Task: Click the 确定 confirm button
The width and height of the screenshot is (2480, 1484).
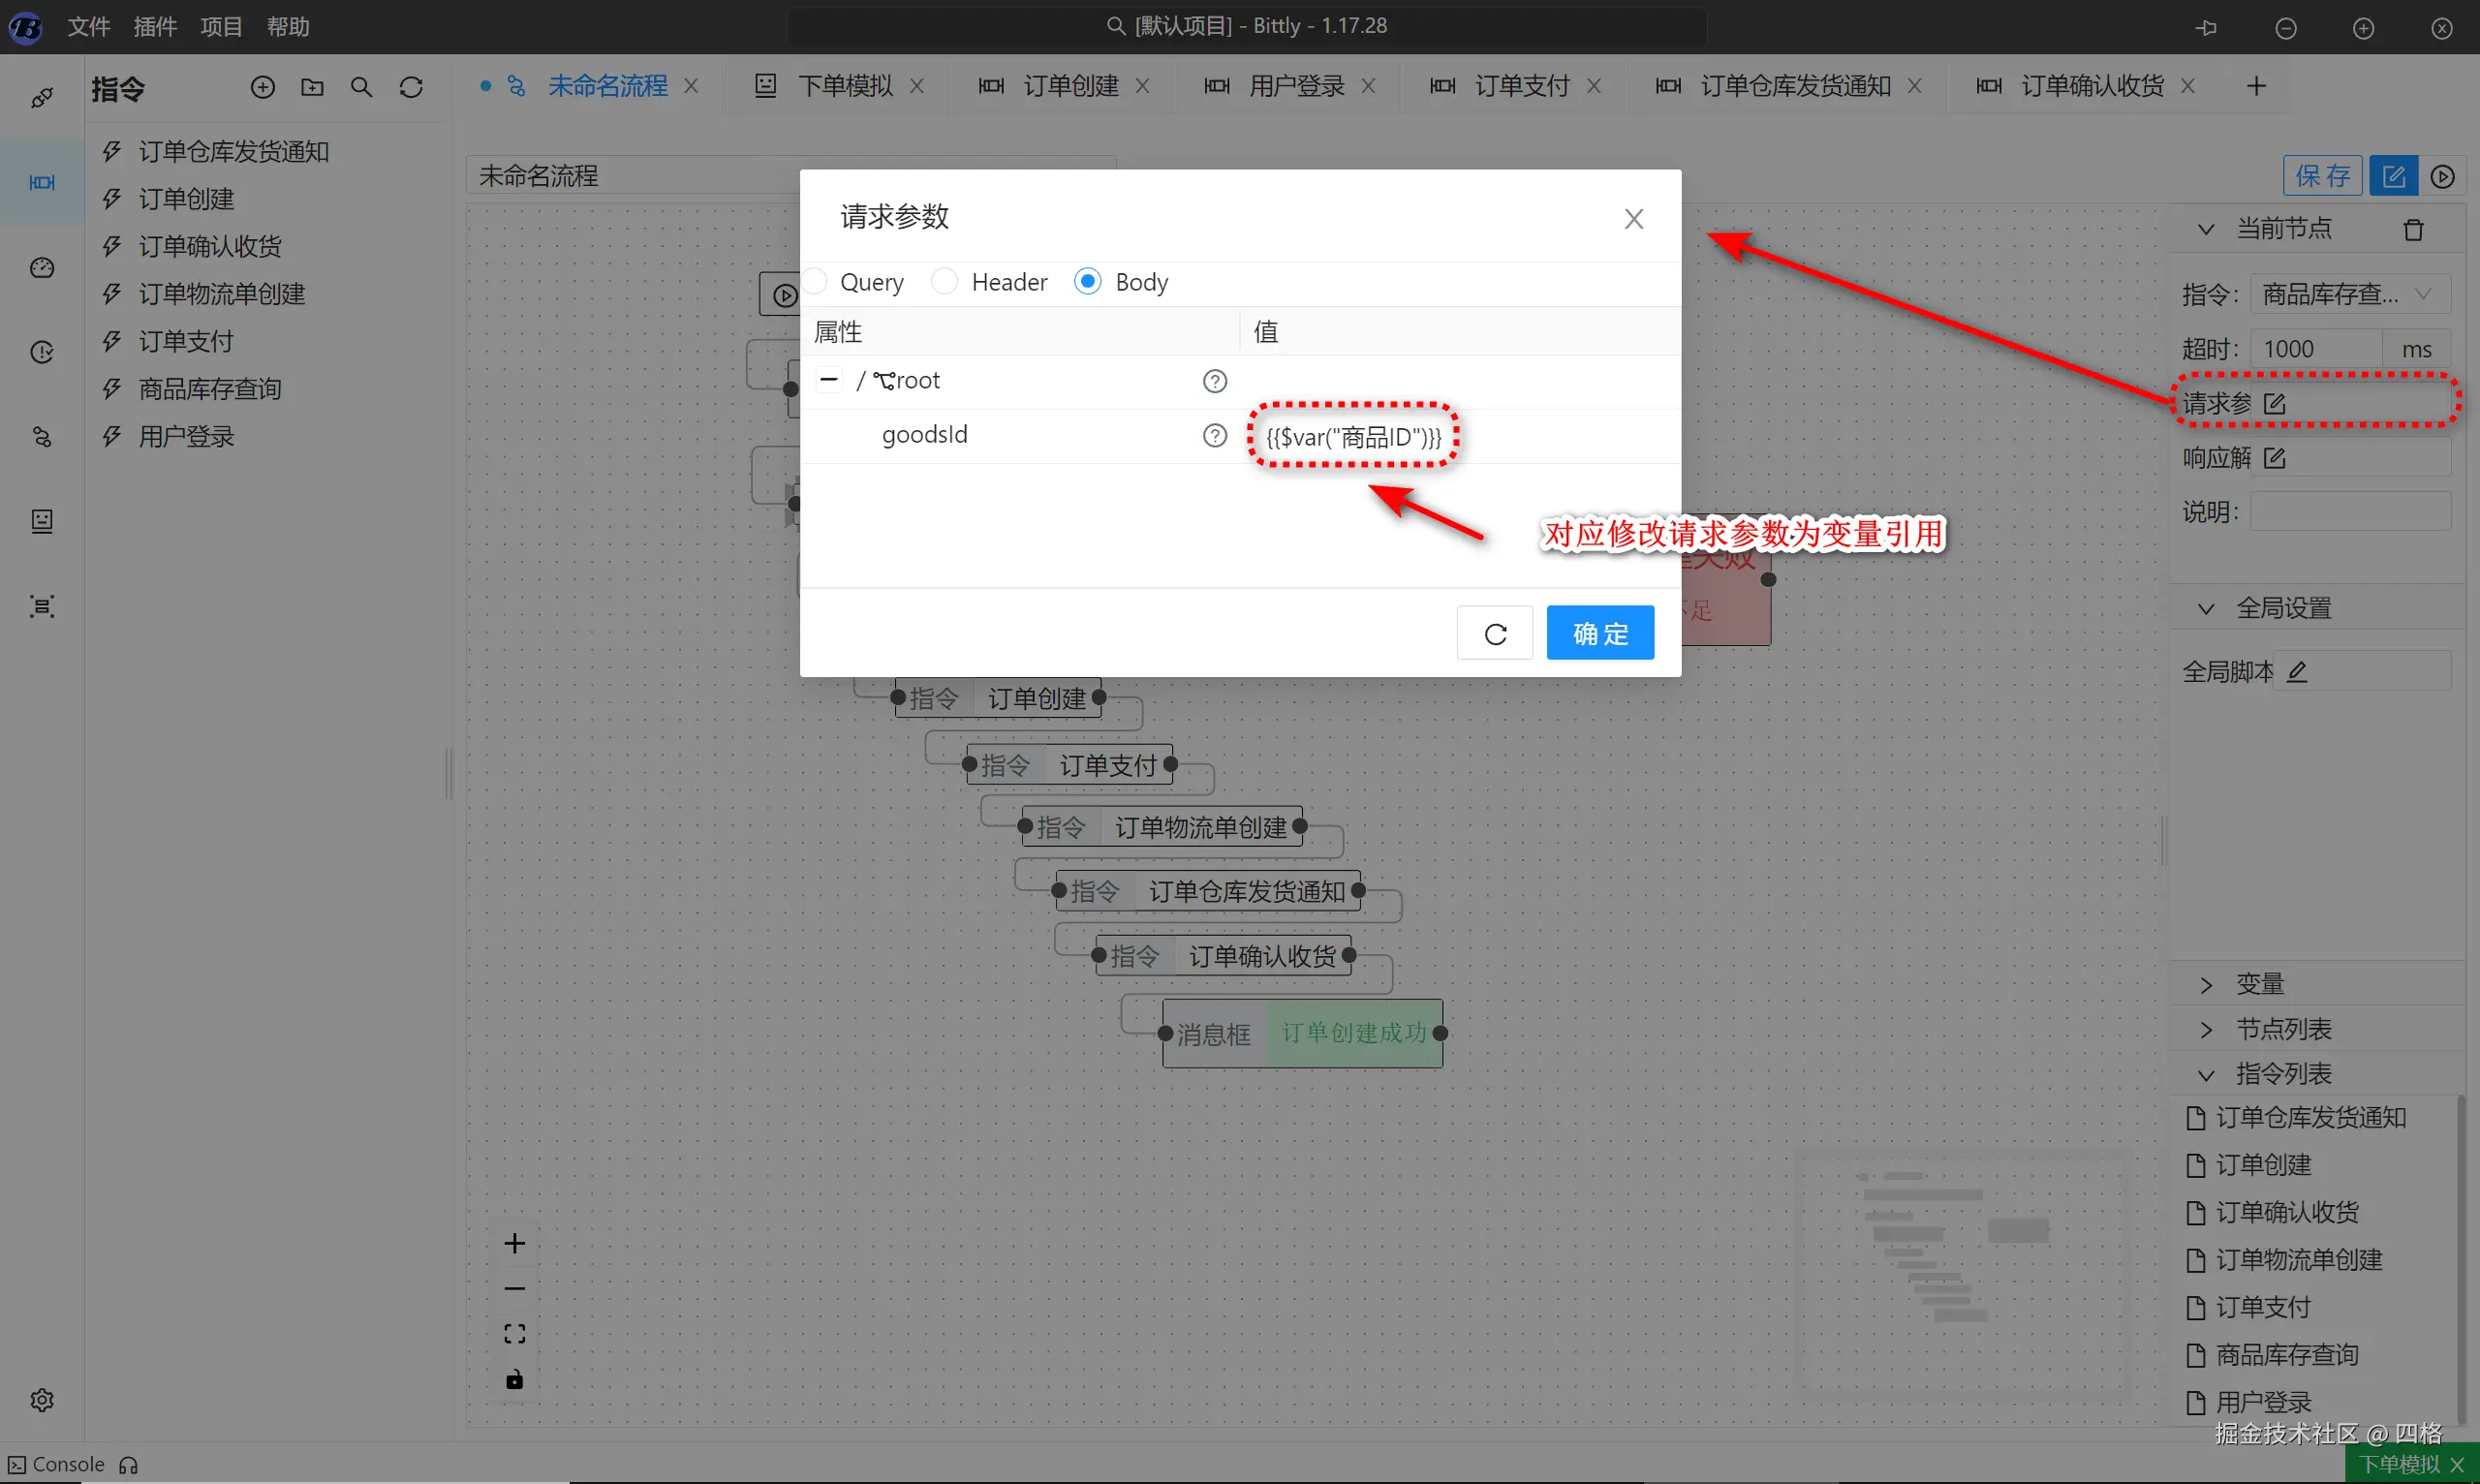Action: (x=1599, y=634)
